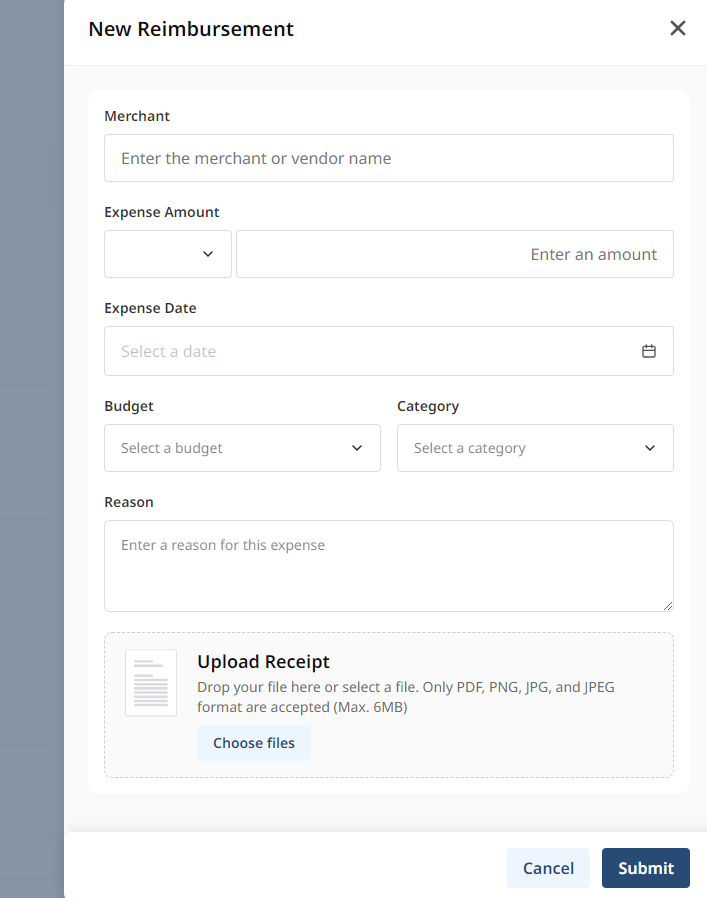Screen dimensions: 707x898
Task: Click the Upload Receipt heading
Action: tap(264, 661)
